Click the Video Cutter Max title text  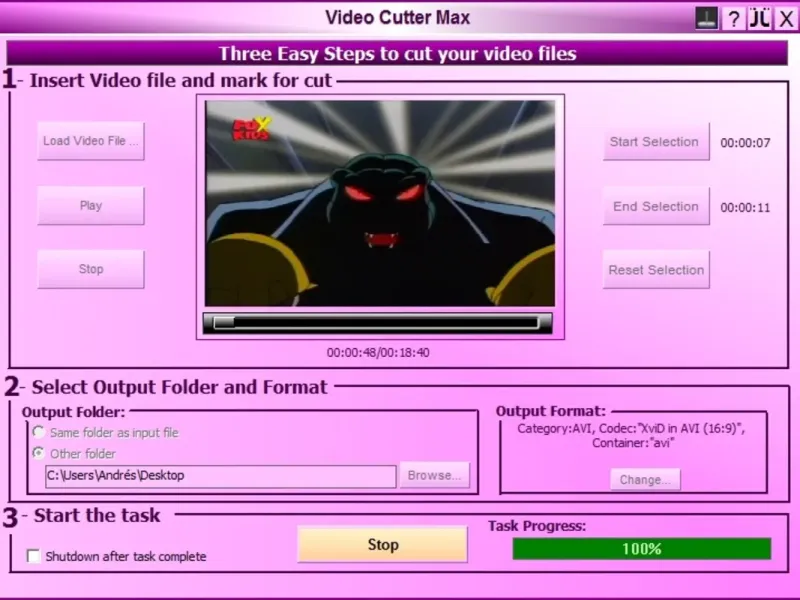(x=397, y=18)
